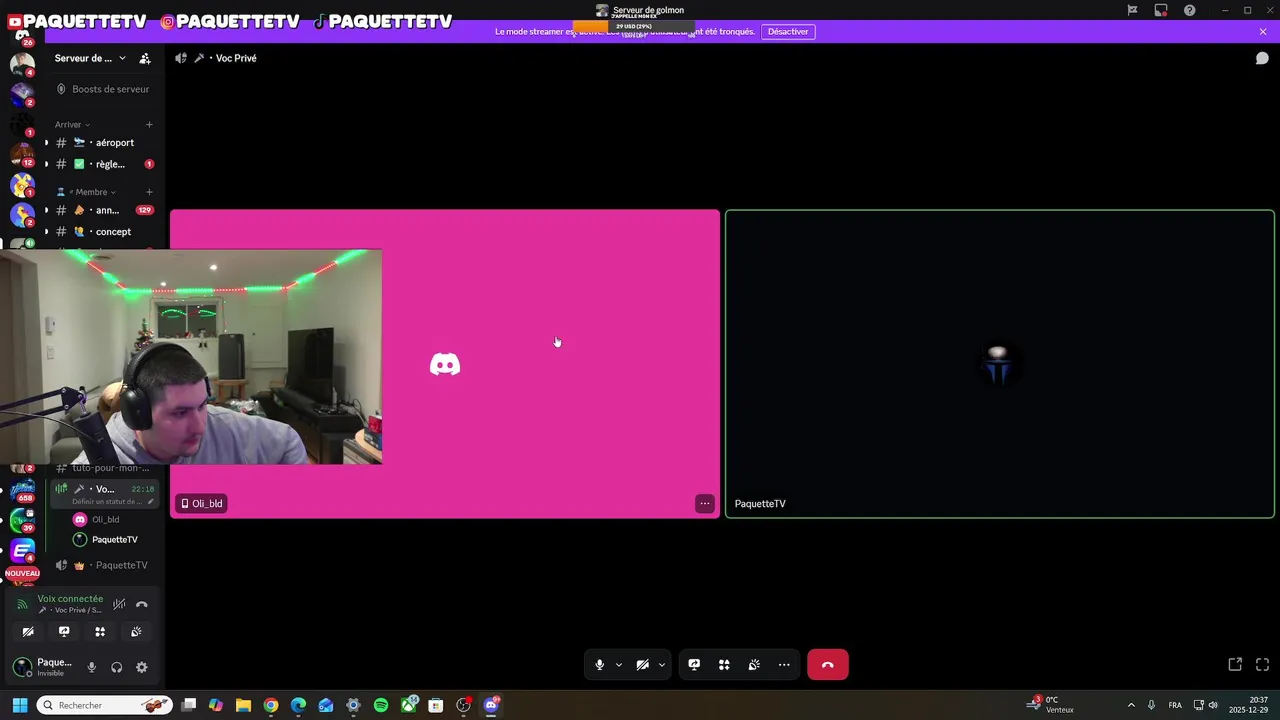Select PaquetteTV in the voice channel list
Viewport: 1280px width, 720px height.
click(x=106, y=540)
